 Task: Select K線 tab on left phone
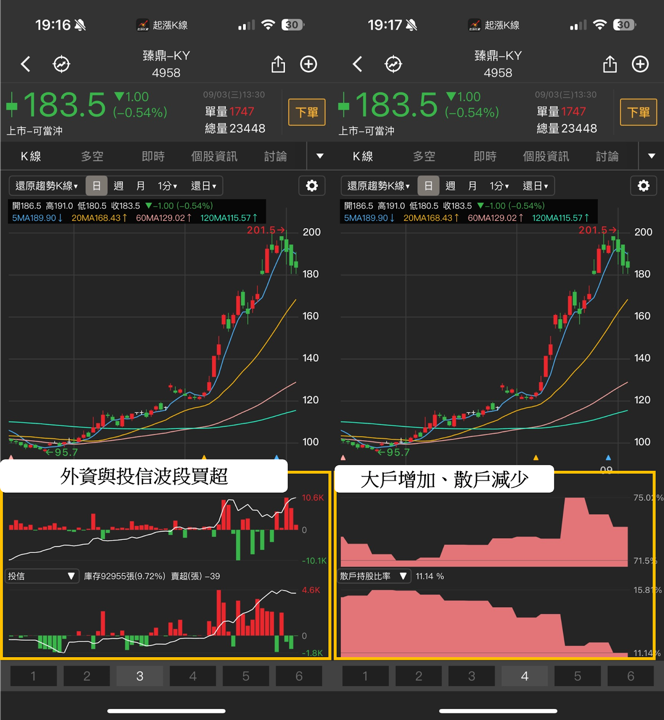(31, 157)
